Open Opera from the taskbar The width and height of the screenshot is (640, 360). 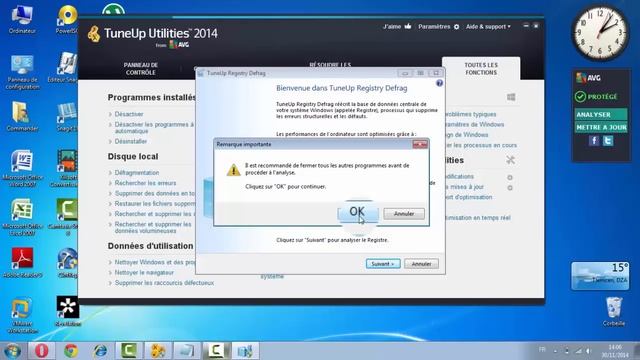tap(41, 351)
